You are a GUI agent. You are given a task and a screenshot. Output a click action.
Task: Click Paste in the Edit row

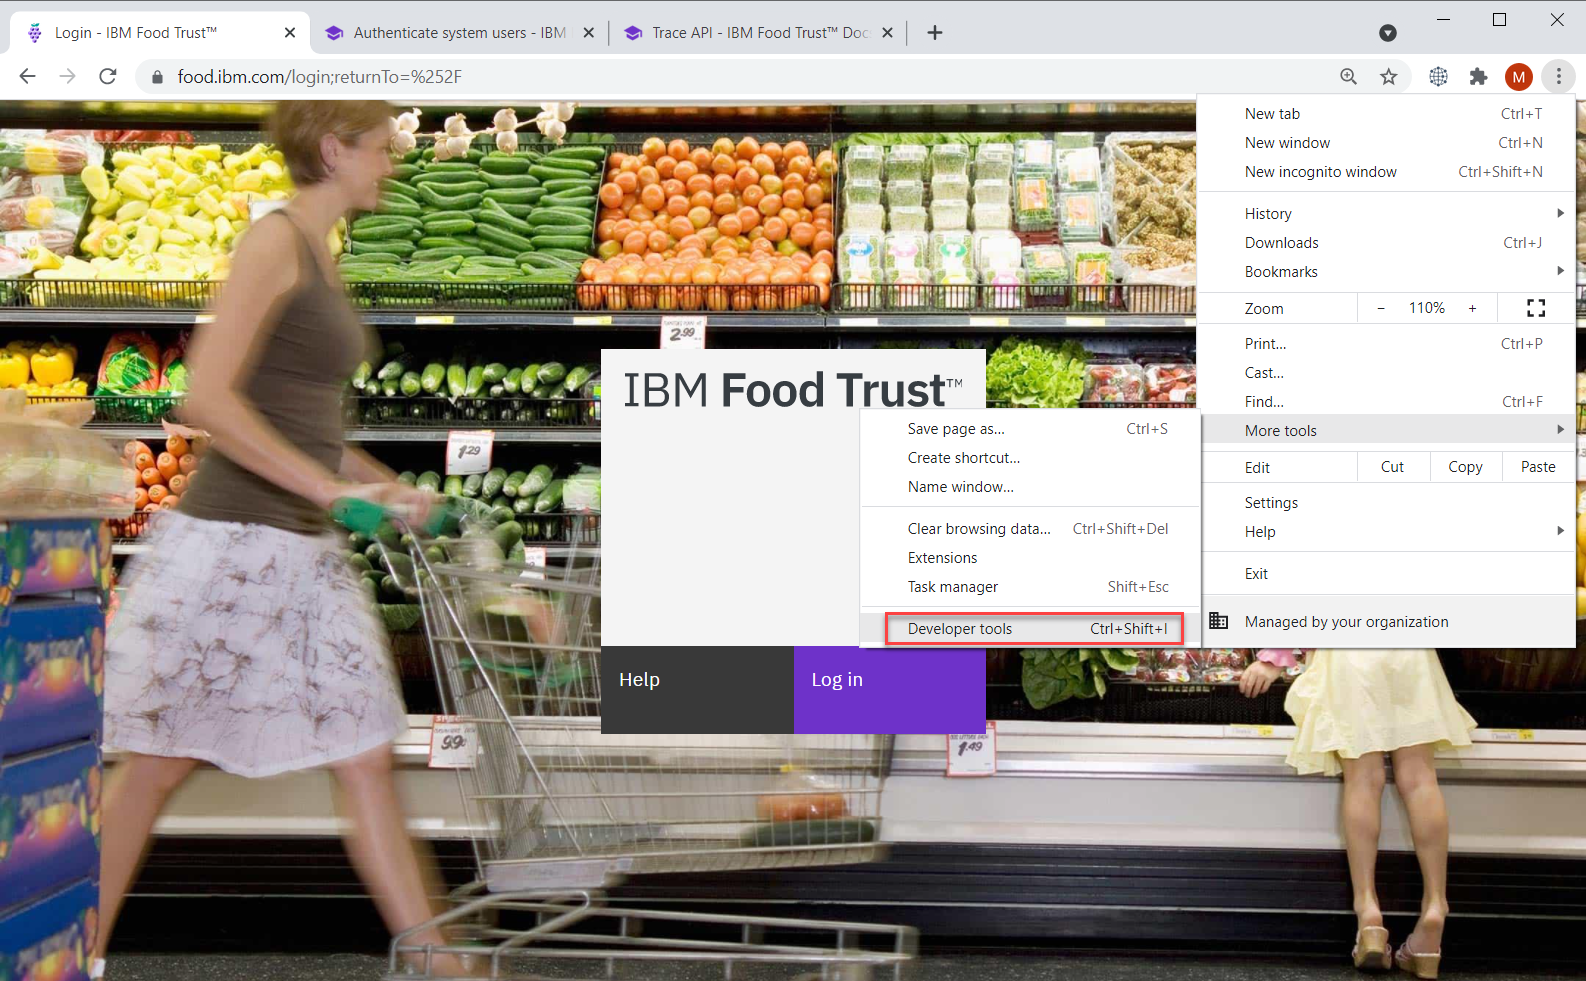(1538, 467)
